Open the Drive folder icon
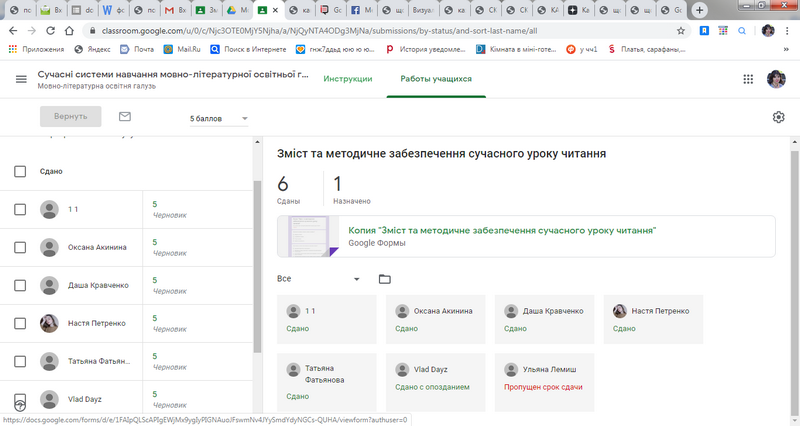Image resolution: width=800 pixels, height=426 pixels. (x=385, y=279)
